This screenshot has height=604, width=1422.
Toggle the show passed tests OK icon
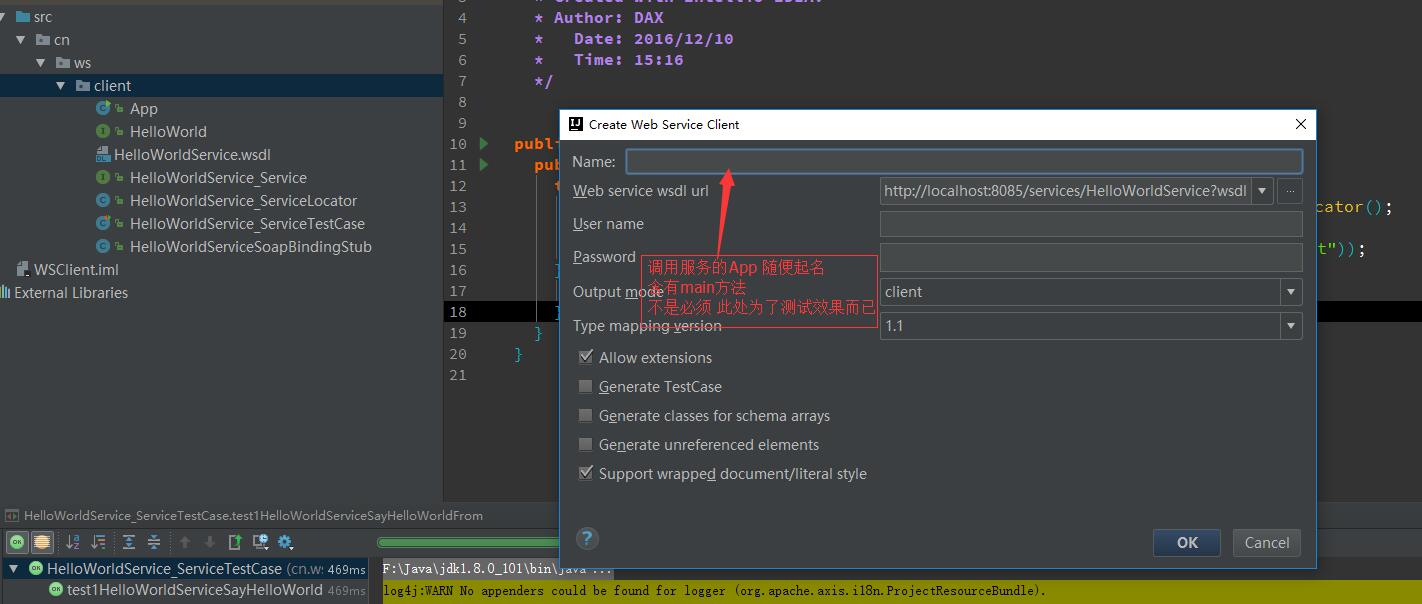click(17, 542)
